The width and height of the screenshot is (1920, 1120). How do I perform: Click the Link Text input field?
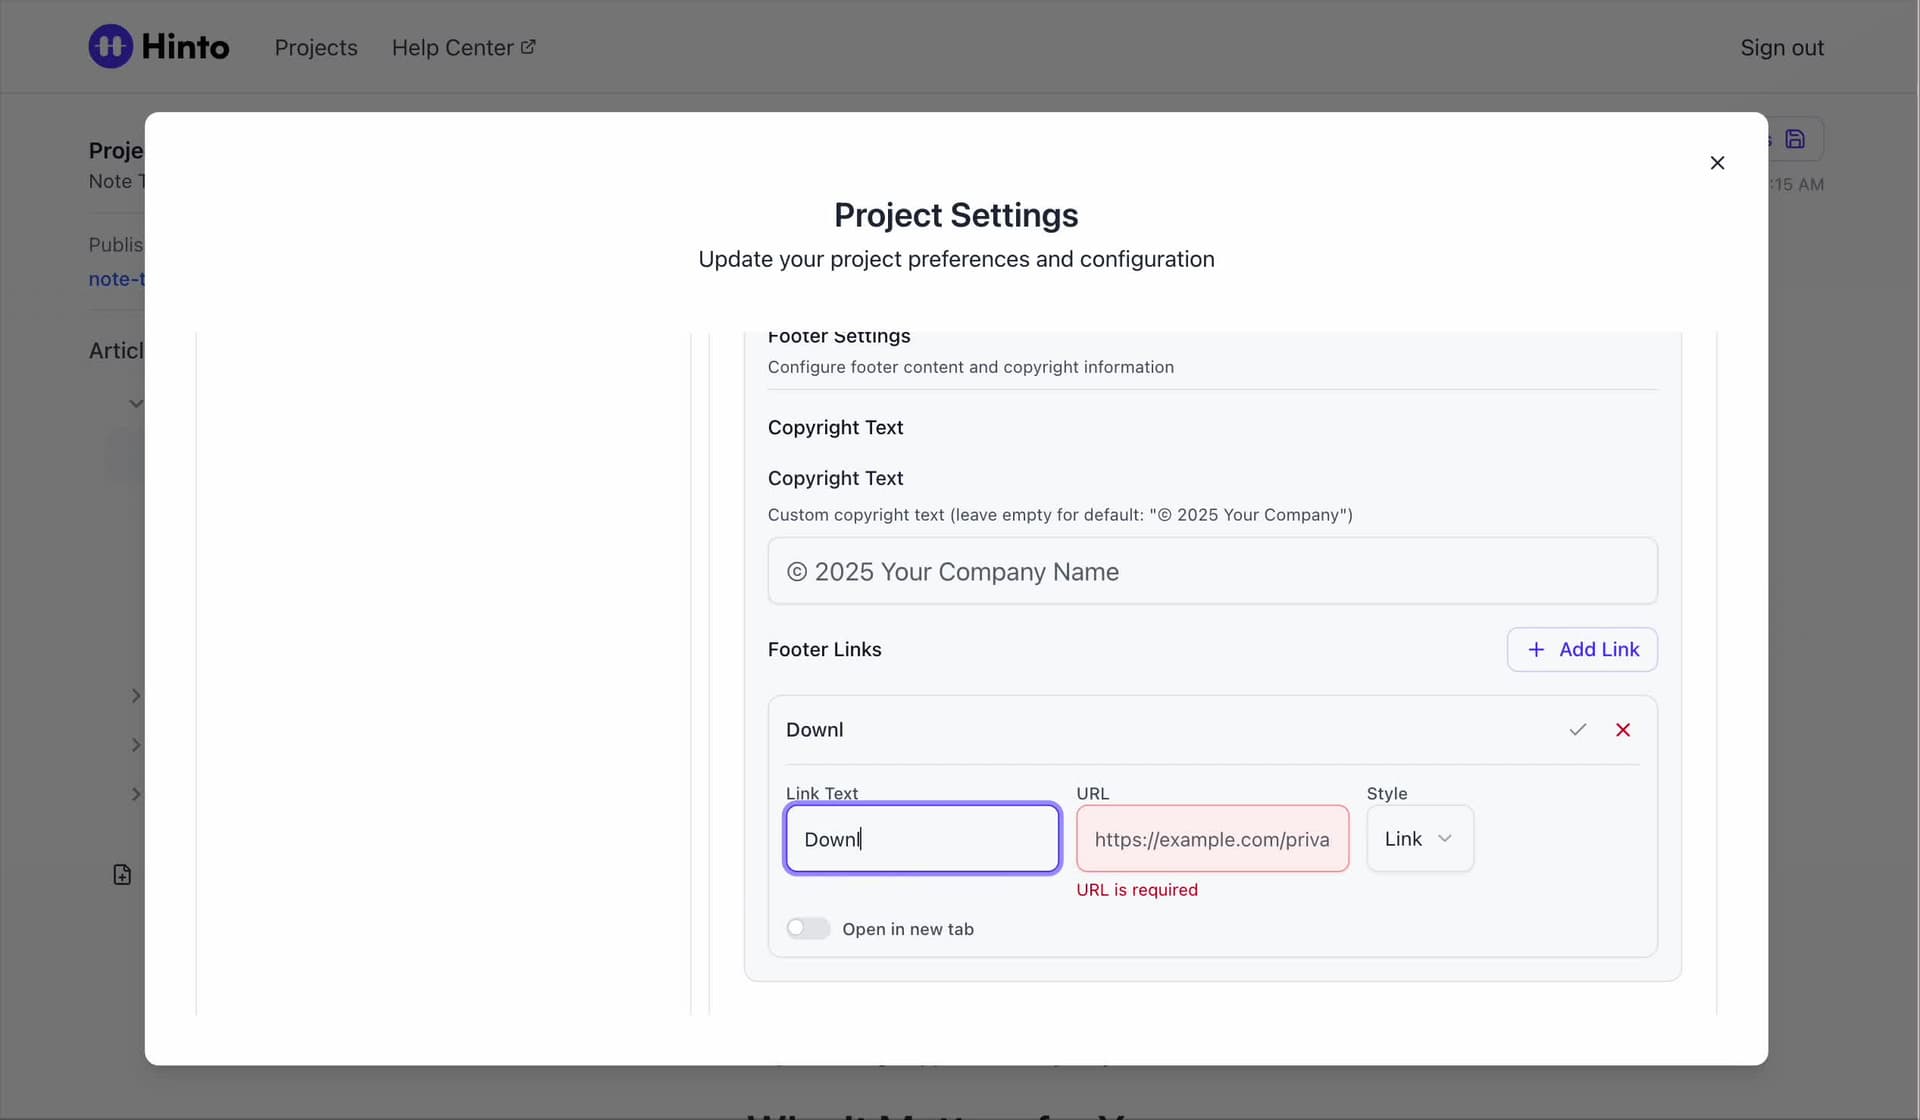click(922, 839)
